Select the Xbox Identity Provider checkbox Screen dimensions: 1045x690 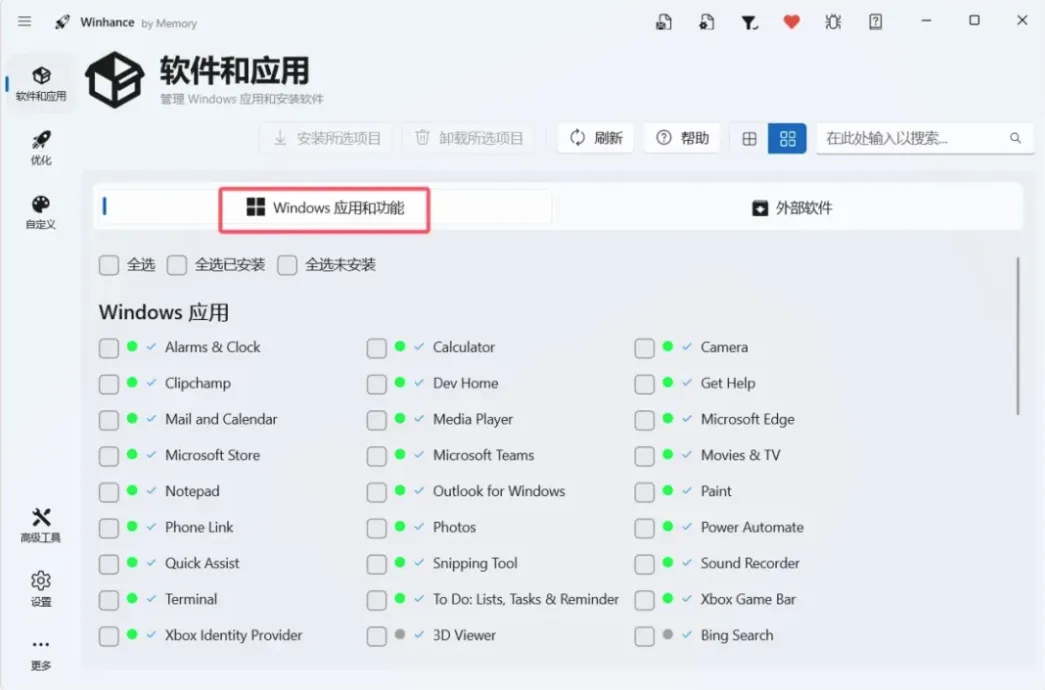pyautogui.click(x=109, y=636)
